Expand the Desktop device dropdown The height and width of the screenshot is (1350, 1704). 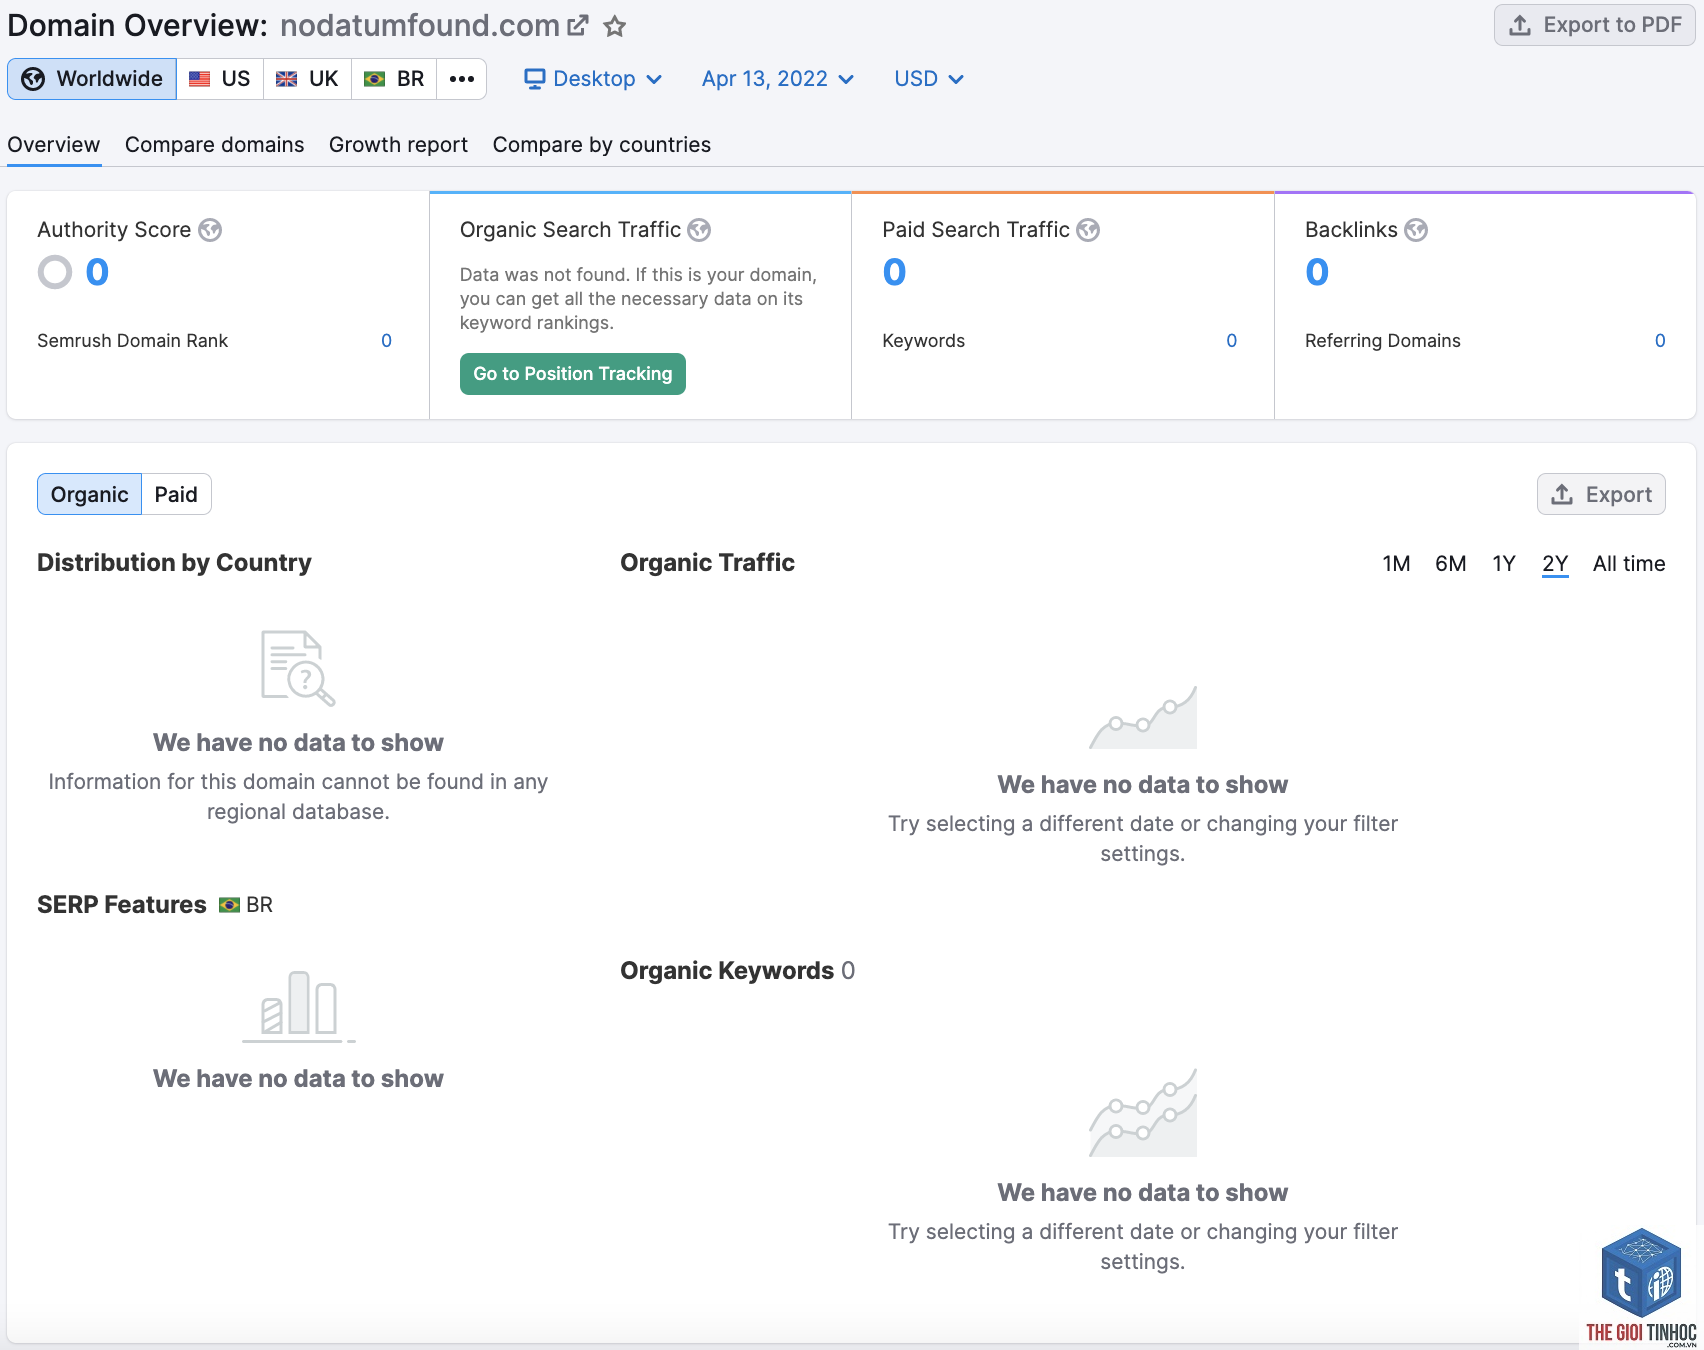coord(593,79)
